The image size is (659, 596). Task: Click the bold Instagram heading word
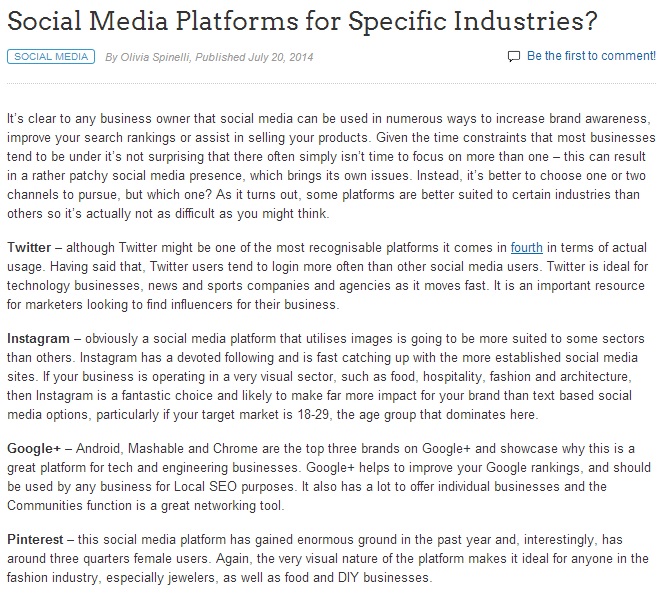[x=38, y=339]
